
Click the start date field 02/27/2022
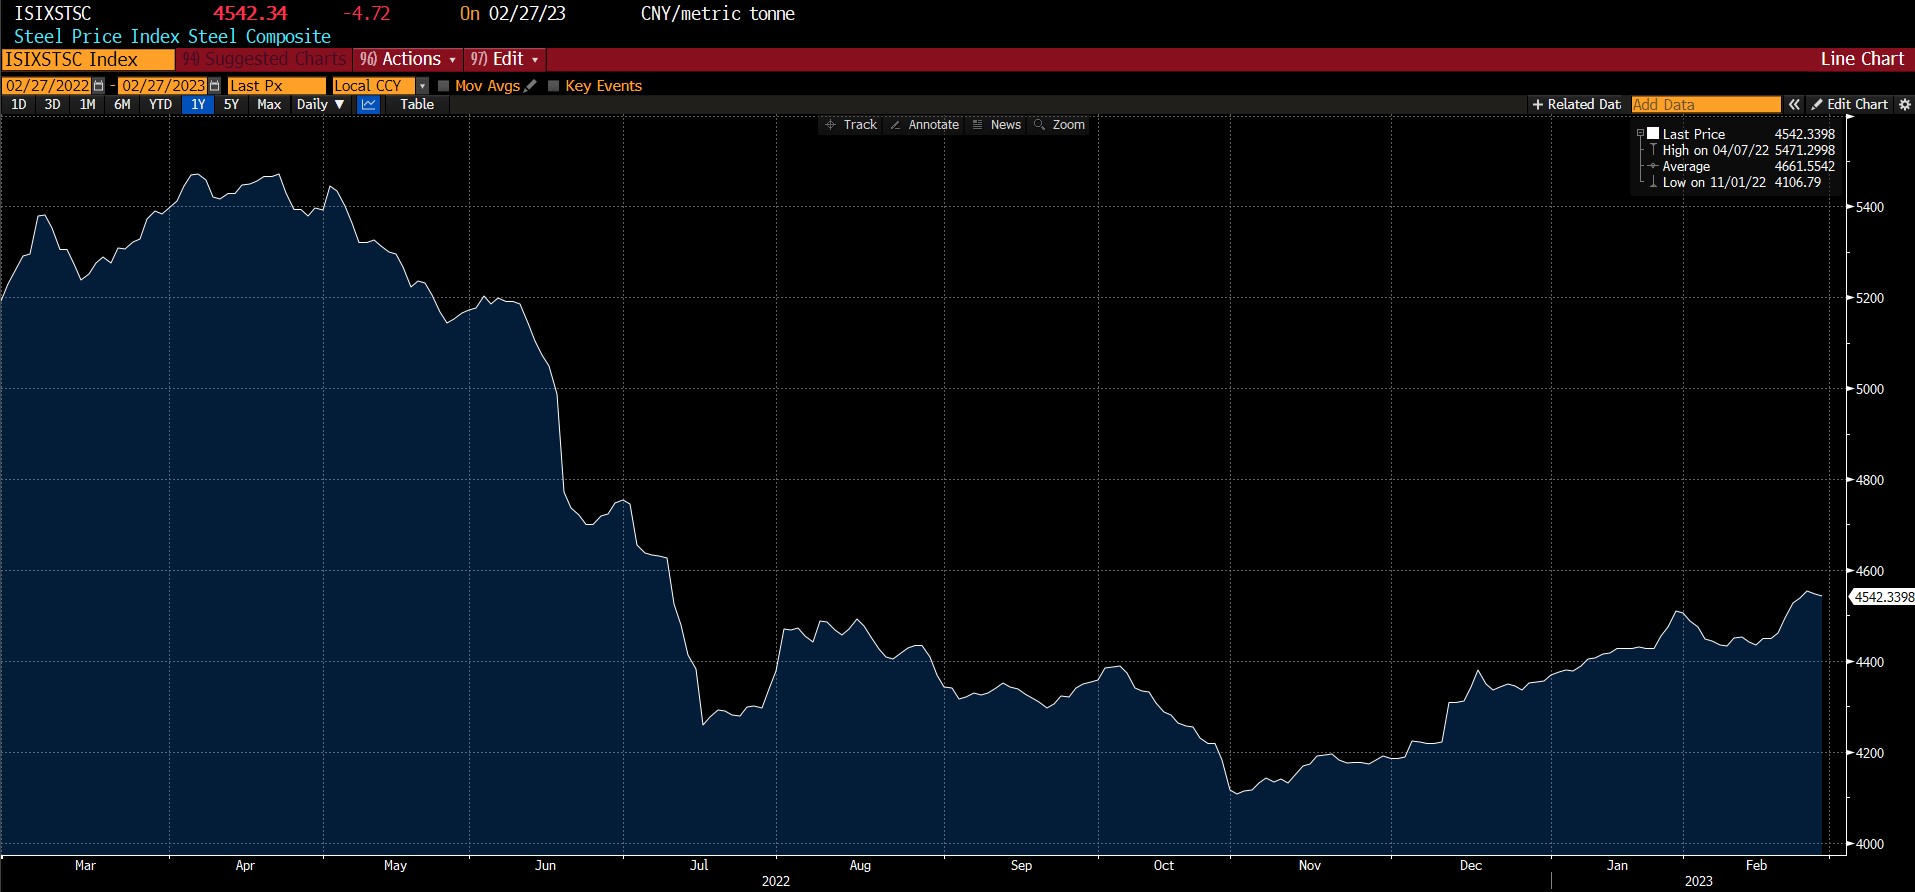(47, 86)
